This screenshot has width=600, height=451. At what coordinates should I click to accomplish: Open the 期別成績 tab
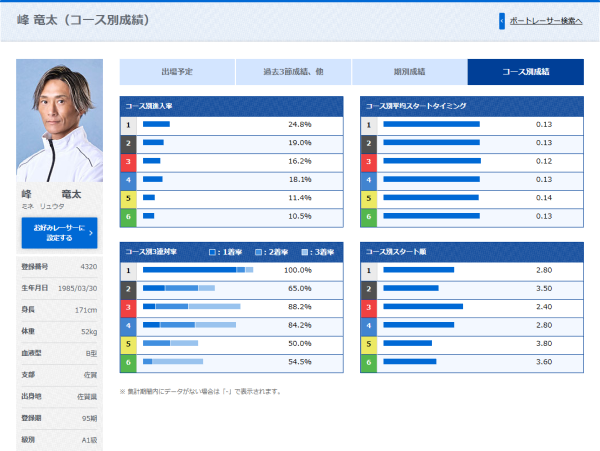coord(409,72)
